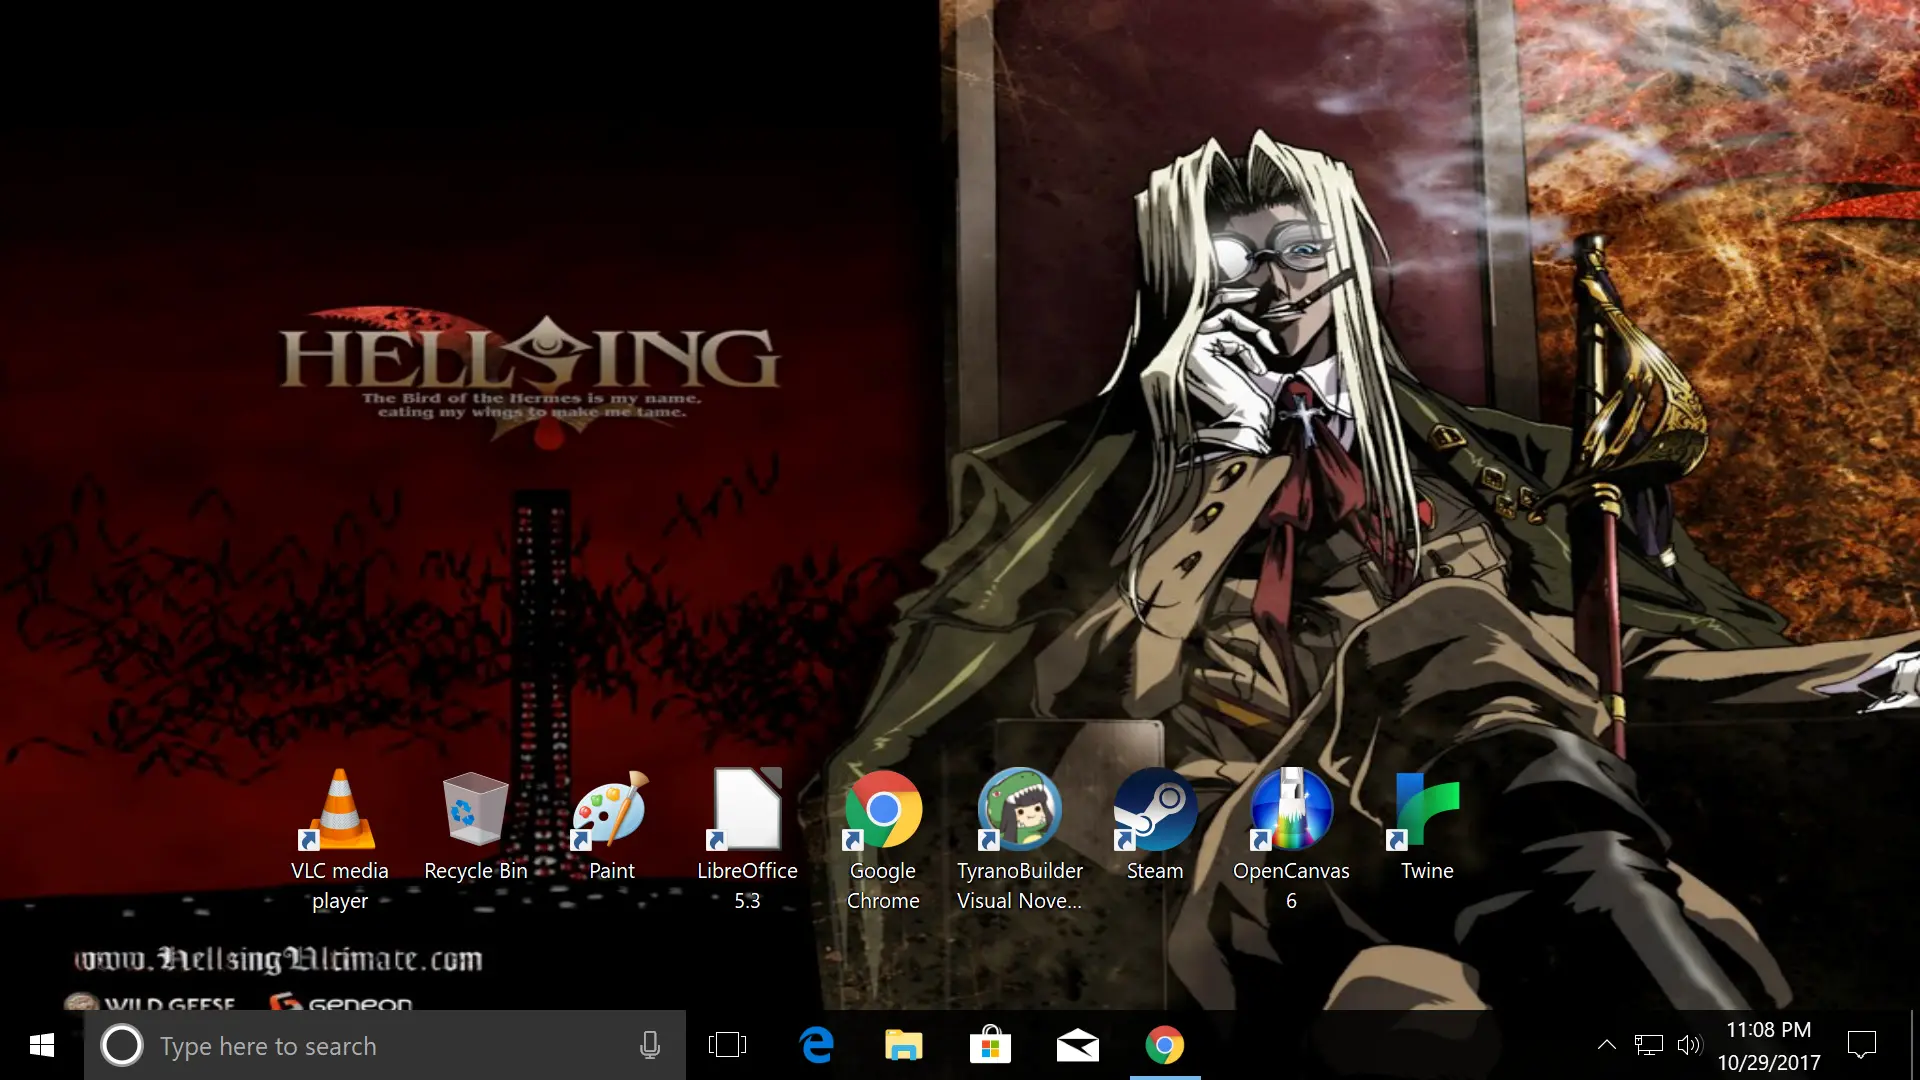Screen dimensions: 1920x1080
Task: Open network status tray icon
Action: click(1648, 1046)
